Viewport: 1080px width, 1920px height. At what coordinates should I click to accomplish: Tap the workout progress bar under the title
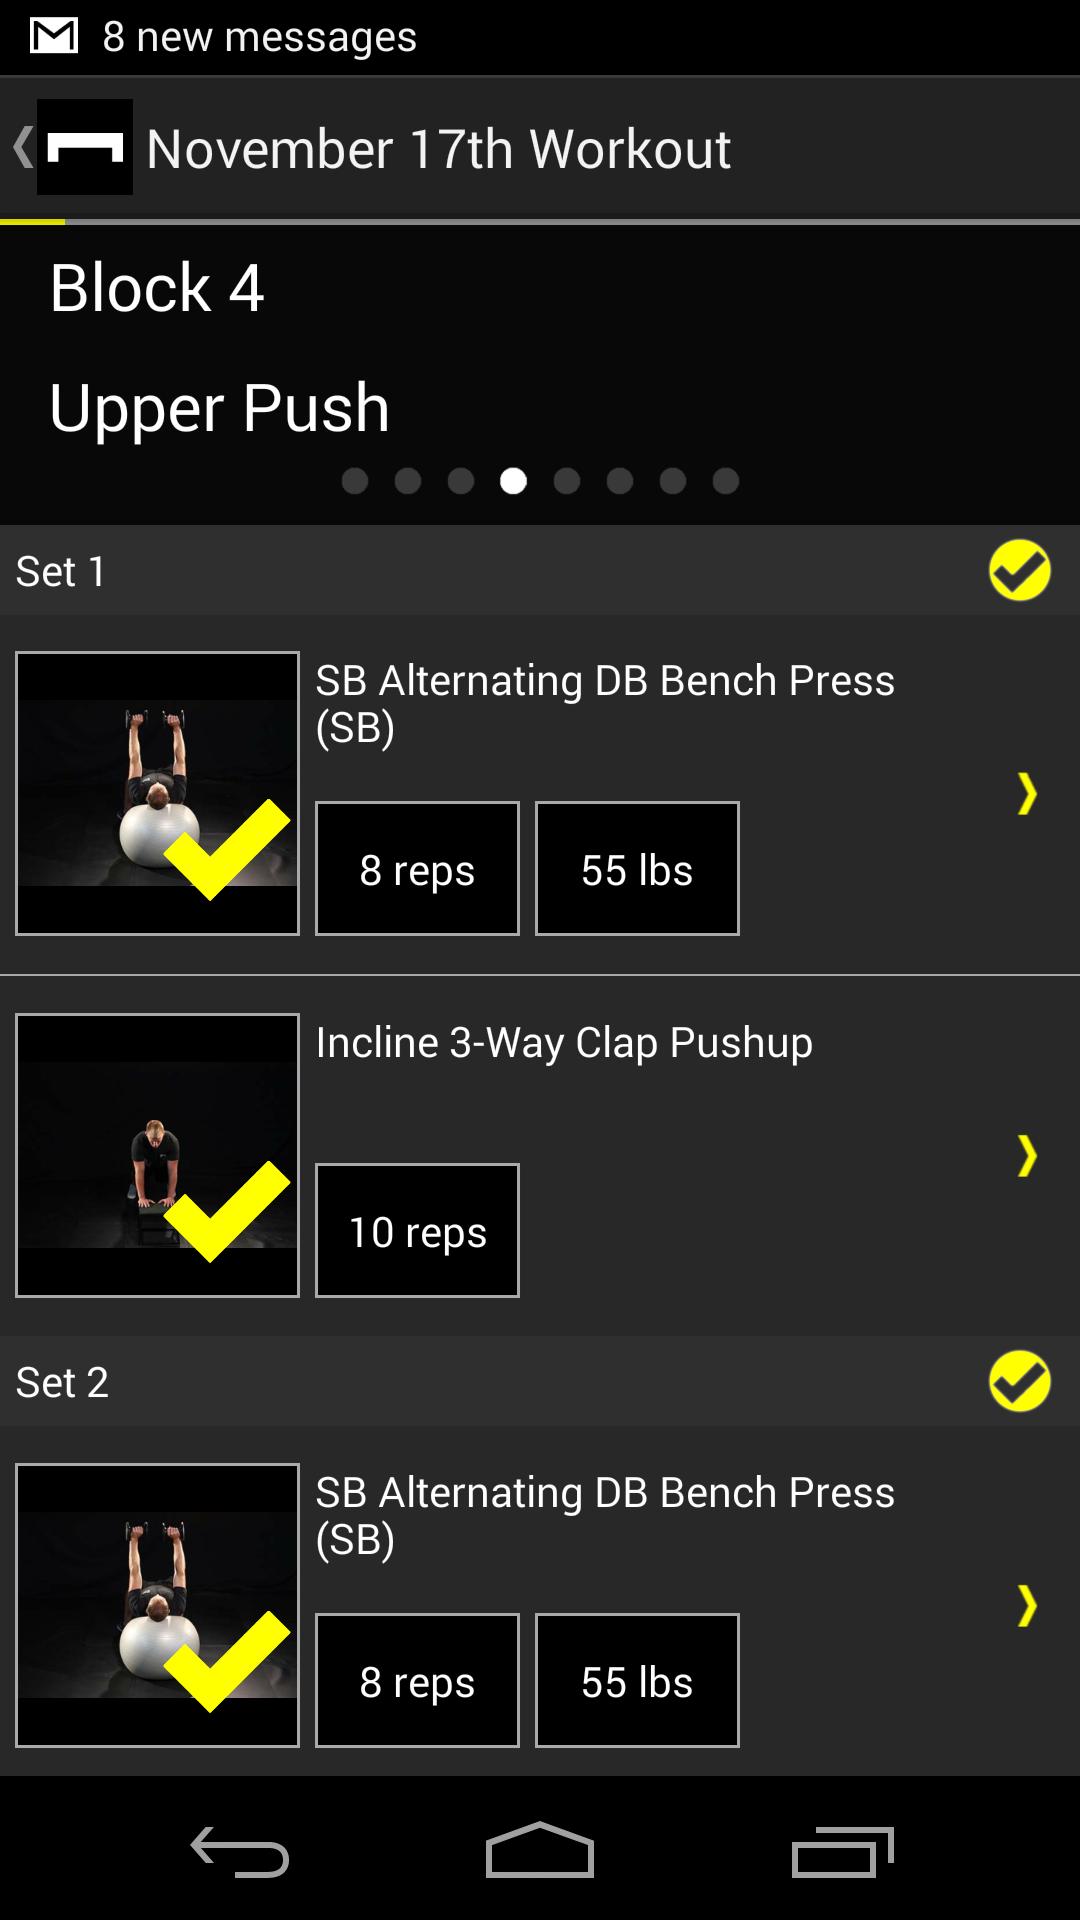[x=540, y=221]
